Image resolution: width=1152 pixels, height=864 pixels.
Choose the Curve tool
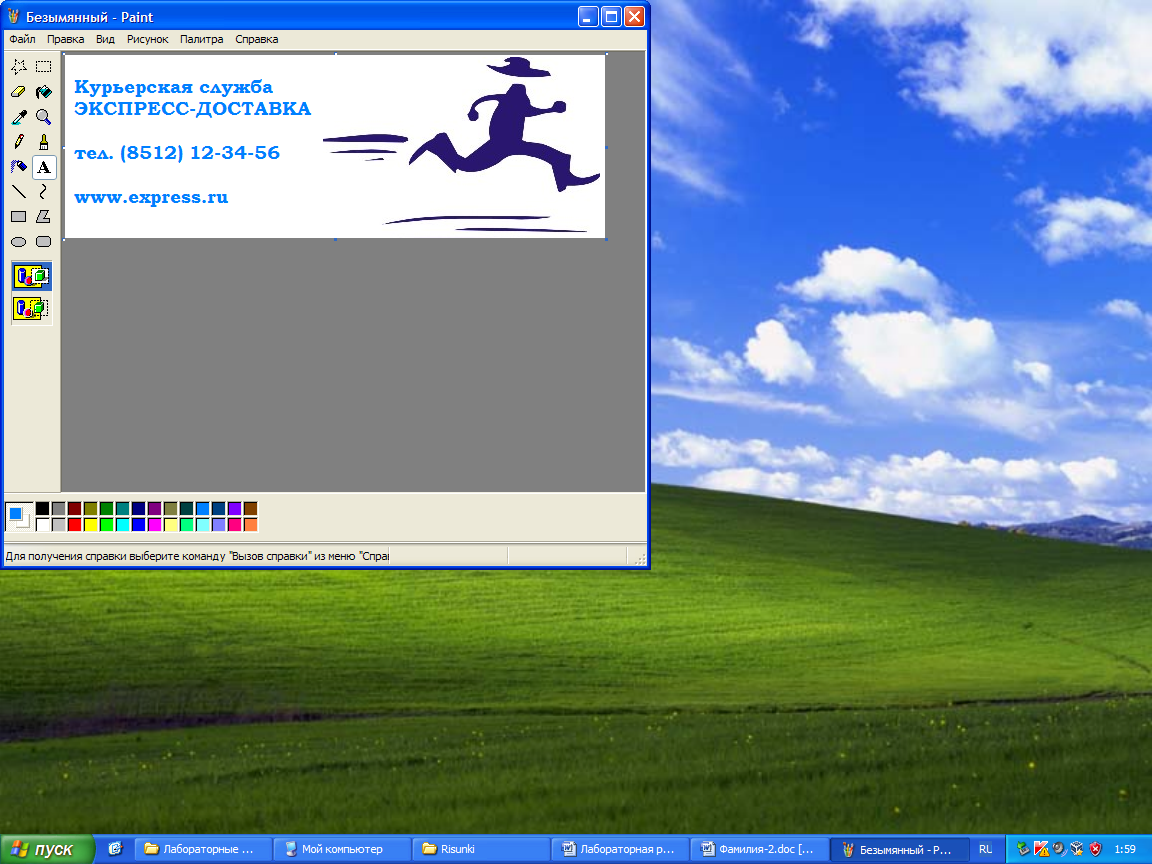[x=44, y=192]
